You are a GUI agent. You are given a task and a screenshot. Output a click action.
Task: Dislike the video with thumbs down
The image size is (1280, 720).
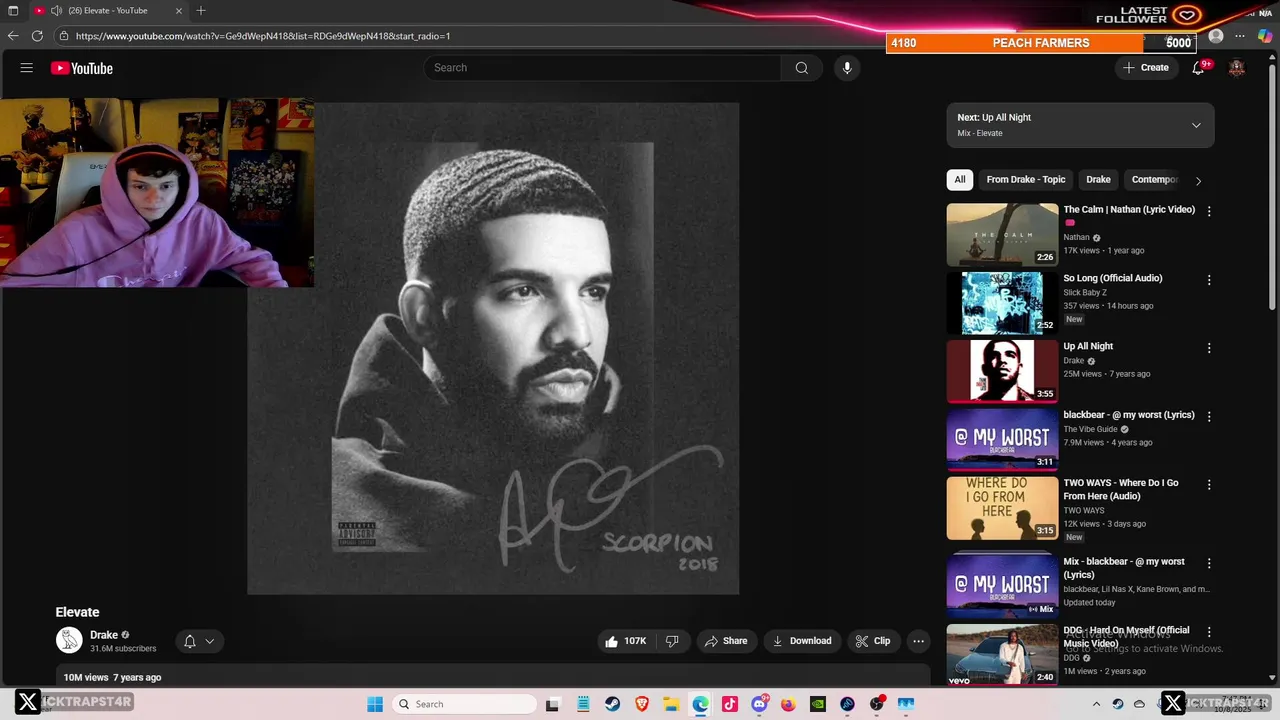tap(672, 641)
